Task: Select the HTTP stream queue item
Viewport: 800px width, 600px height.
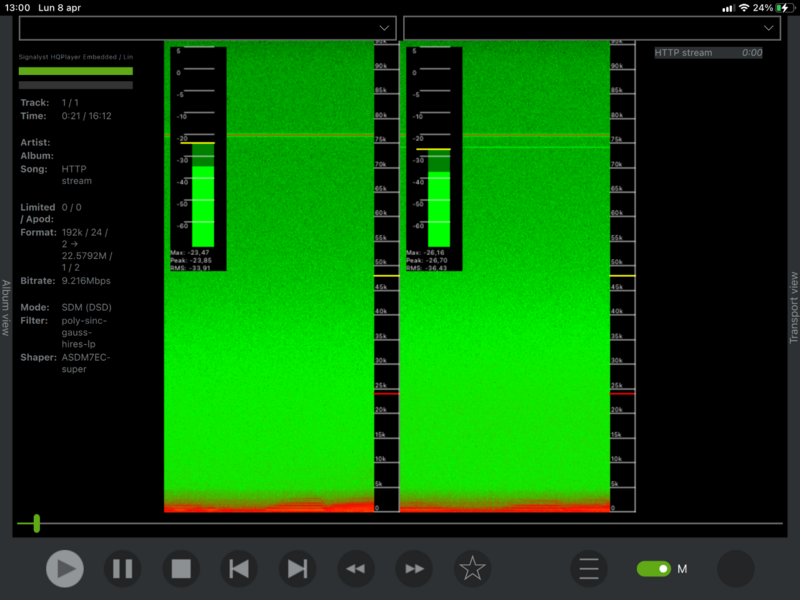Action: point(708,53)
